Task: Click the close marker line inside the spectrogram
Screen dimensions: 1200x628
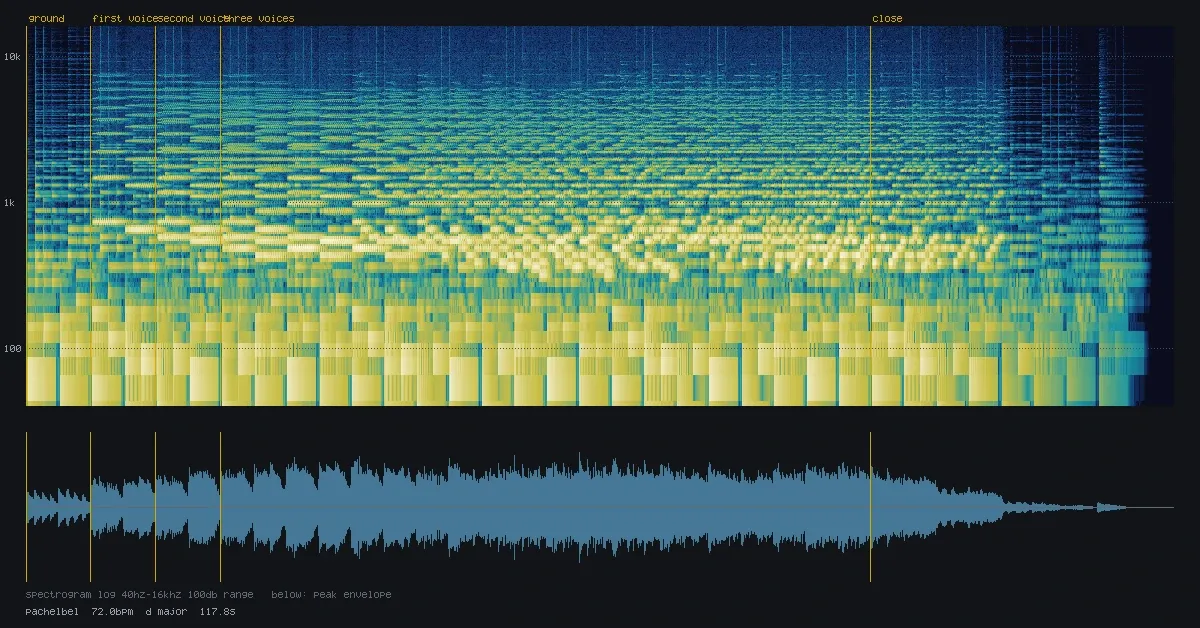Action: pos(871,216)
